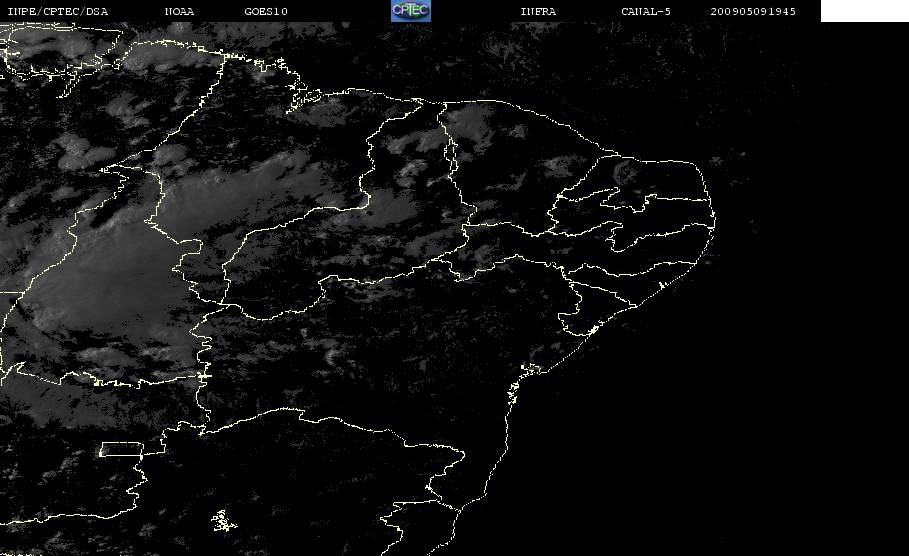The image size is (909, 556).
Task: Select the CANAL-5 channel label
Action: click(646, 12)
